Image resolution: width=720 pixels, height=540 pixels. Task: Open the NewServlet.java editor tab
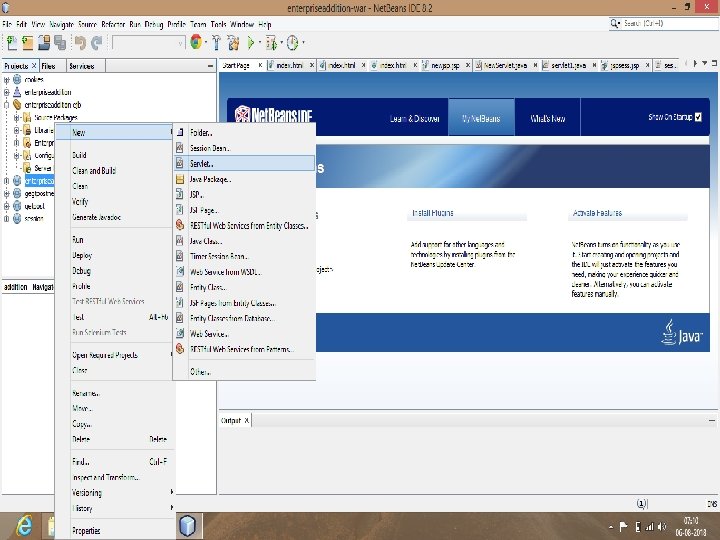tap(505, 66)
